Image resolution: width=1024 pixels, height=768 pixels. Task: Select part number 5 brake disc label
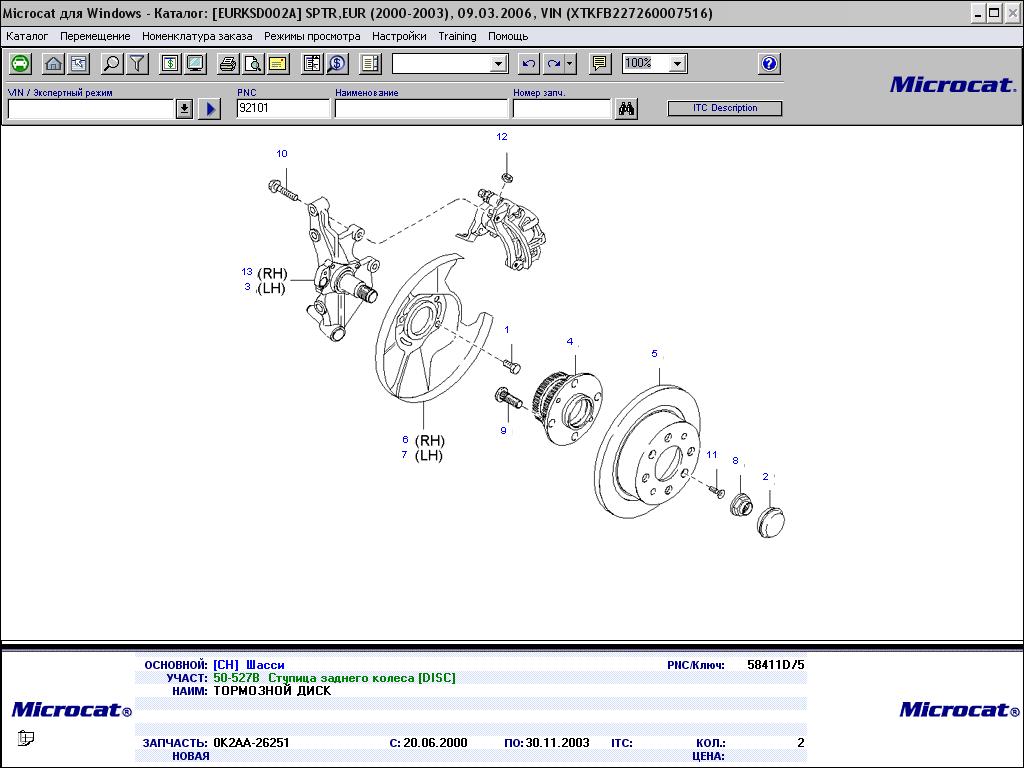tap(655, 354)
